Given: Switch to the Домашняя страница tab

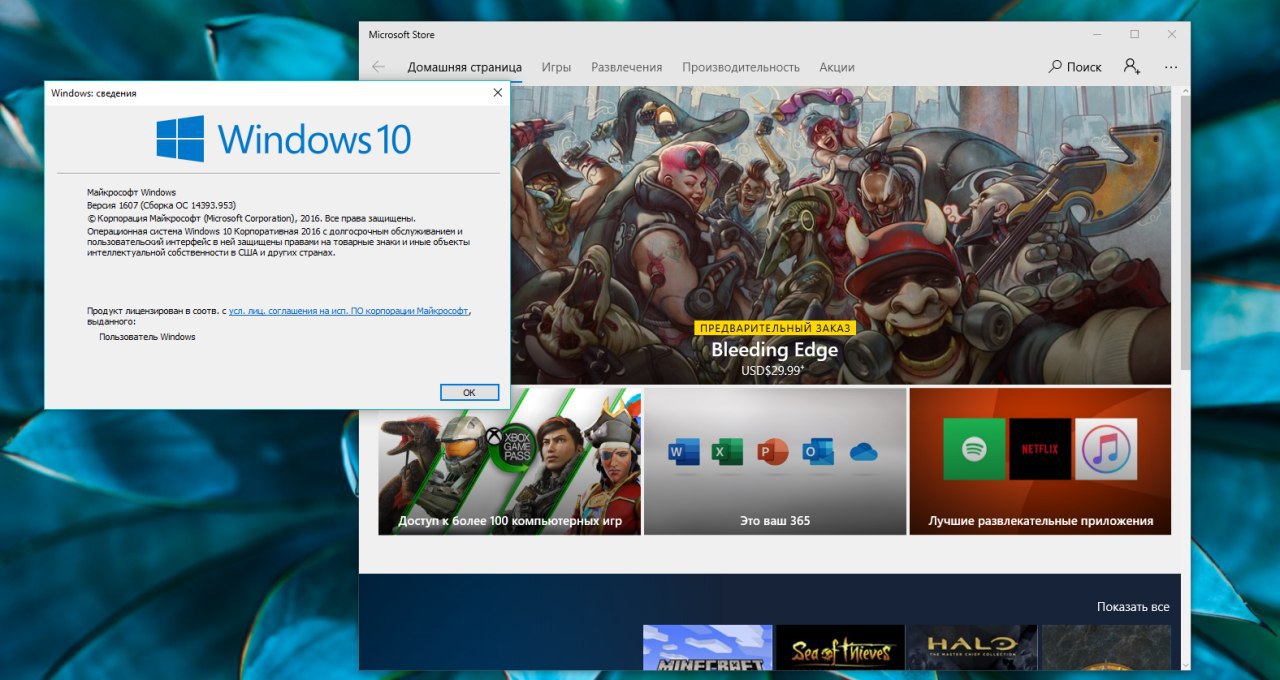Looking at the screenshot, I should click(x=464, y=67).
